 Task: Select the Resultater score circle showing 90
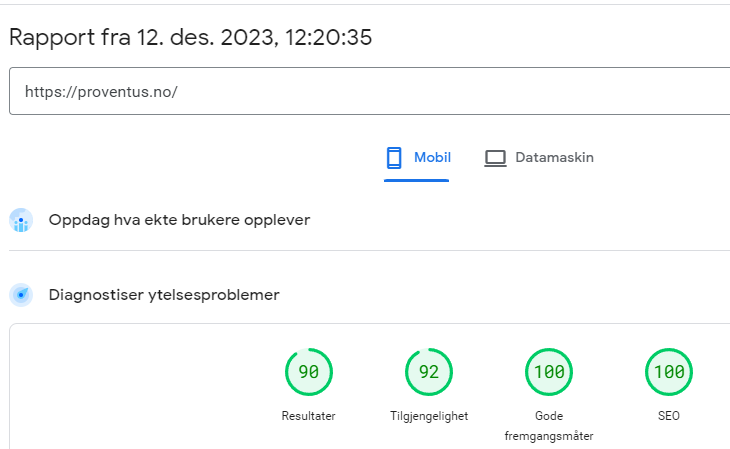(309, 373)
